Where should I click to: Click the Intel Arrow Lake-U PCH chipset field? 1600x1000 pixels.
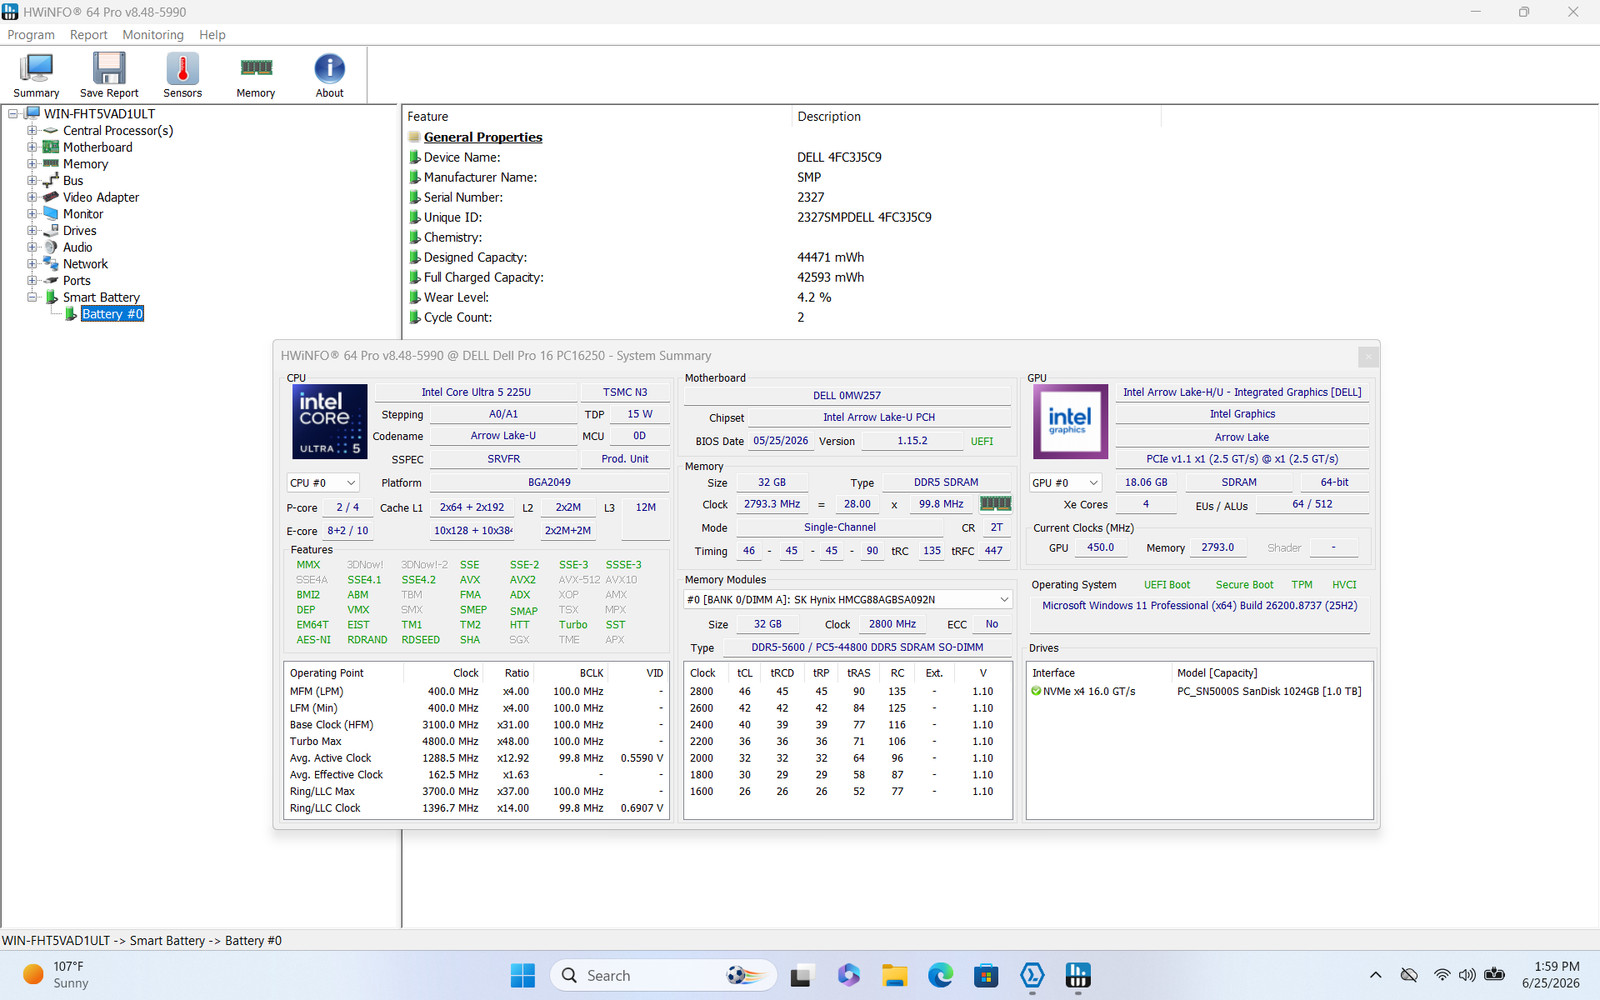pyautogui.click(x=879, y=418)
